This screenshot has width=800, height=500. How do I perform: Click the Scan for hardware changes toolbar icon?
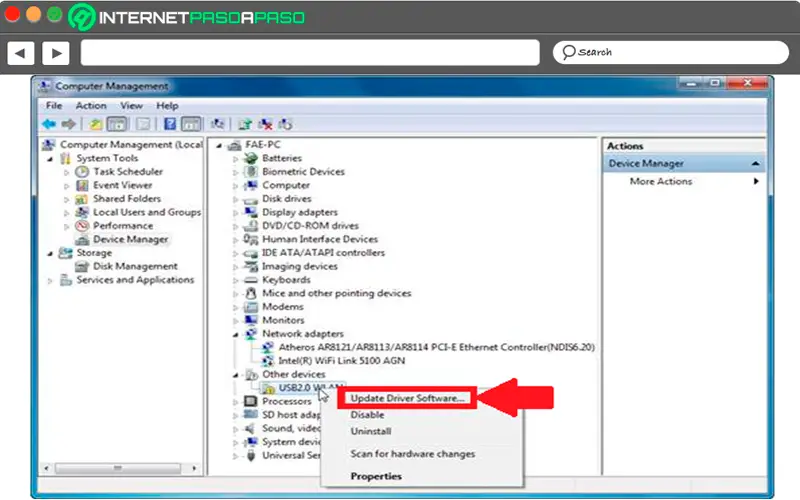[x=218, y=124]
